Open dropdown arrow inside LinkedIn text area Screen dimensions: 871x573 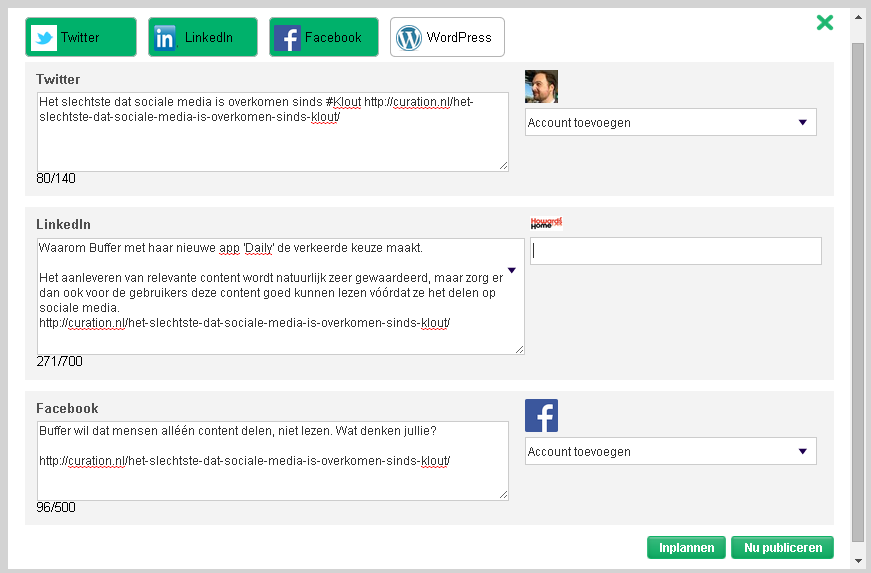[512, 270]
